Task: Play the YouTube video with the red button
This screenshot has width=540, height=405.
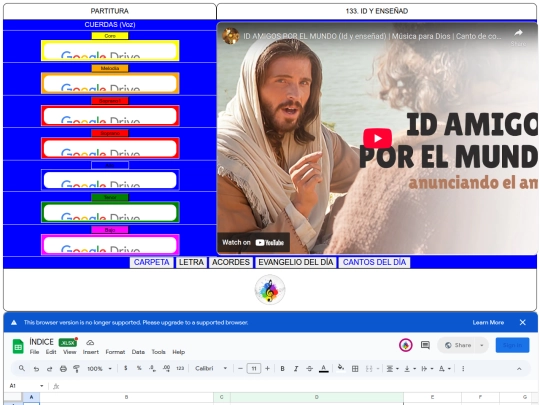Action: tap(377, 138)
